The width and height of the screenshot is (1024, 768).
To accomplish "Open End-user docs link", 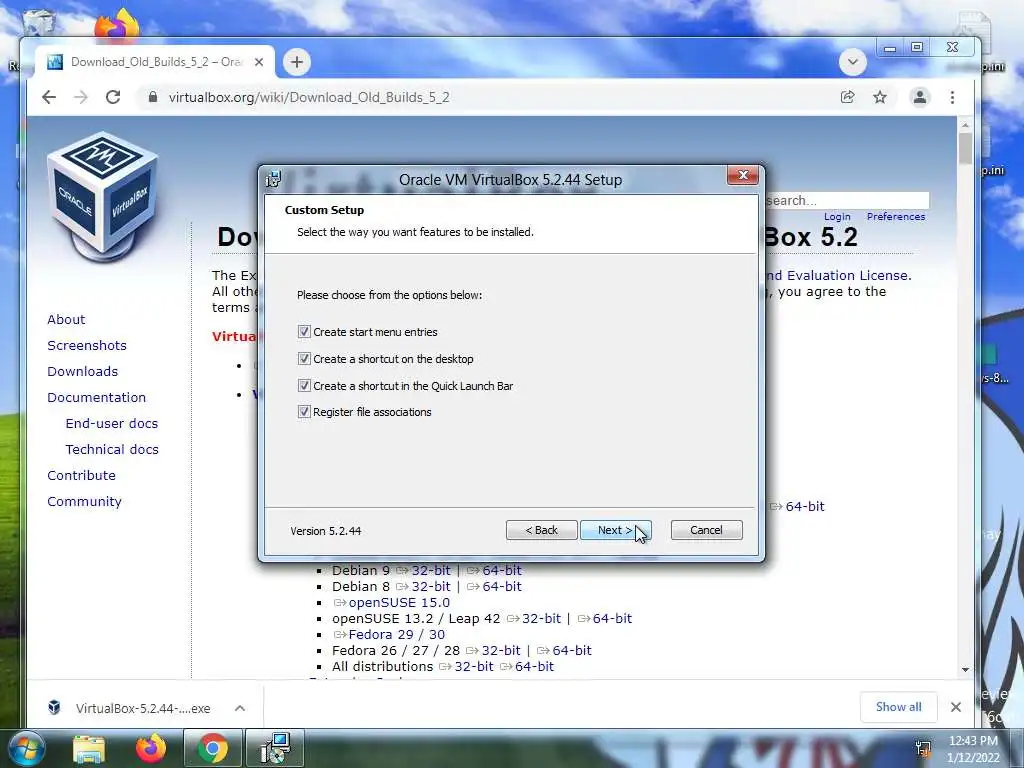I will tap(112, 423).
